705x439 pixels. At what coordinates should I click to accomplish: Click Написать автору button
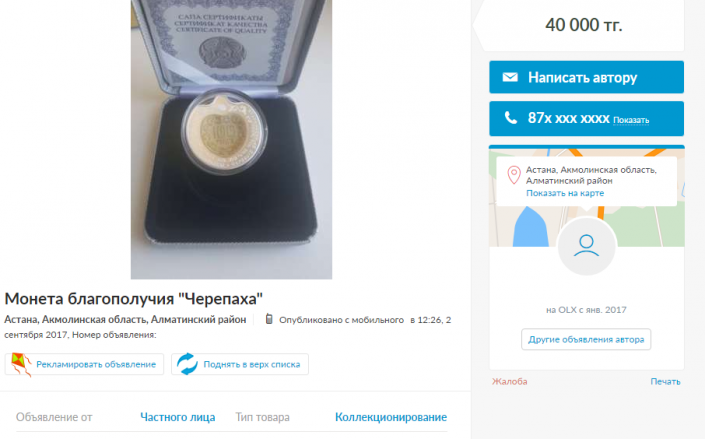point(586,77)
